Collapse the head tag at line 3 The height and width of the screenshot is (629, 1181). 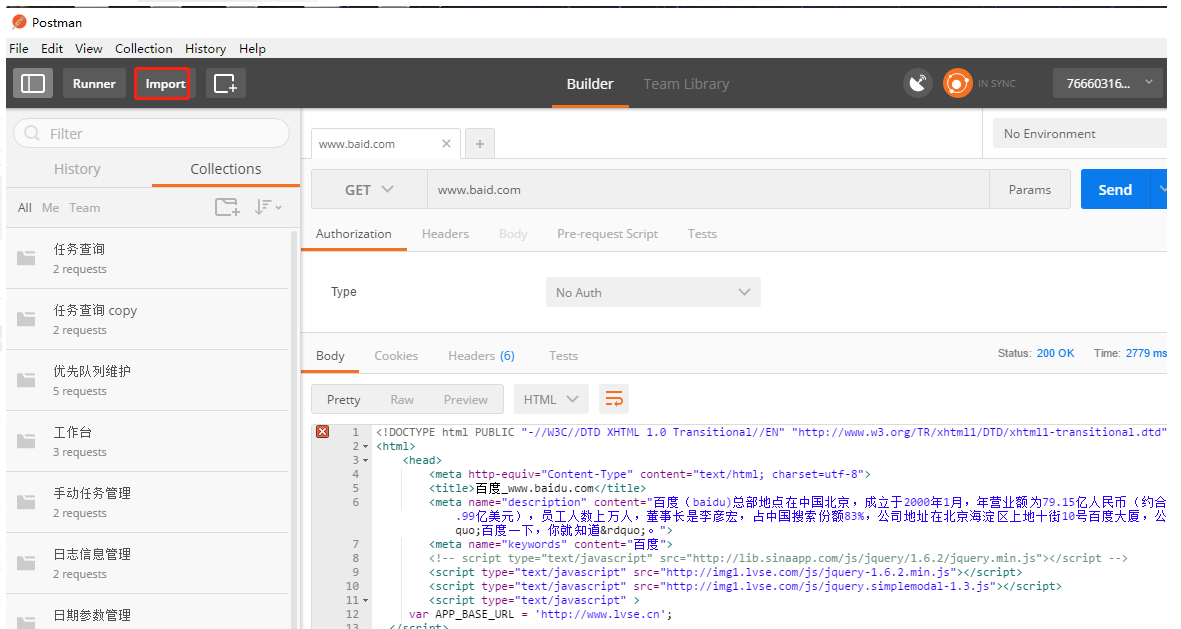[x=365, y=460]
